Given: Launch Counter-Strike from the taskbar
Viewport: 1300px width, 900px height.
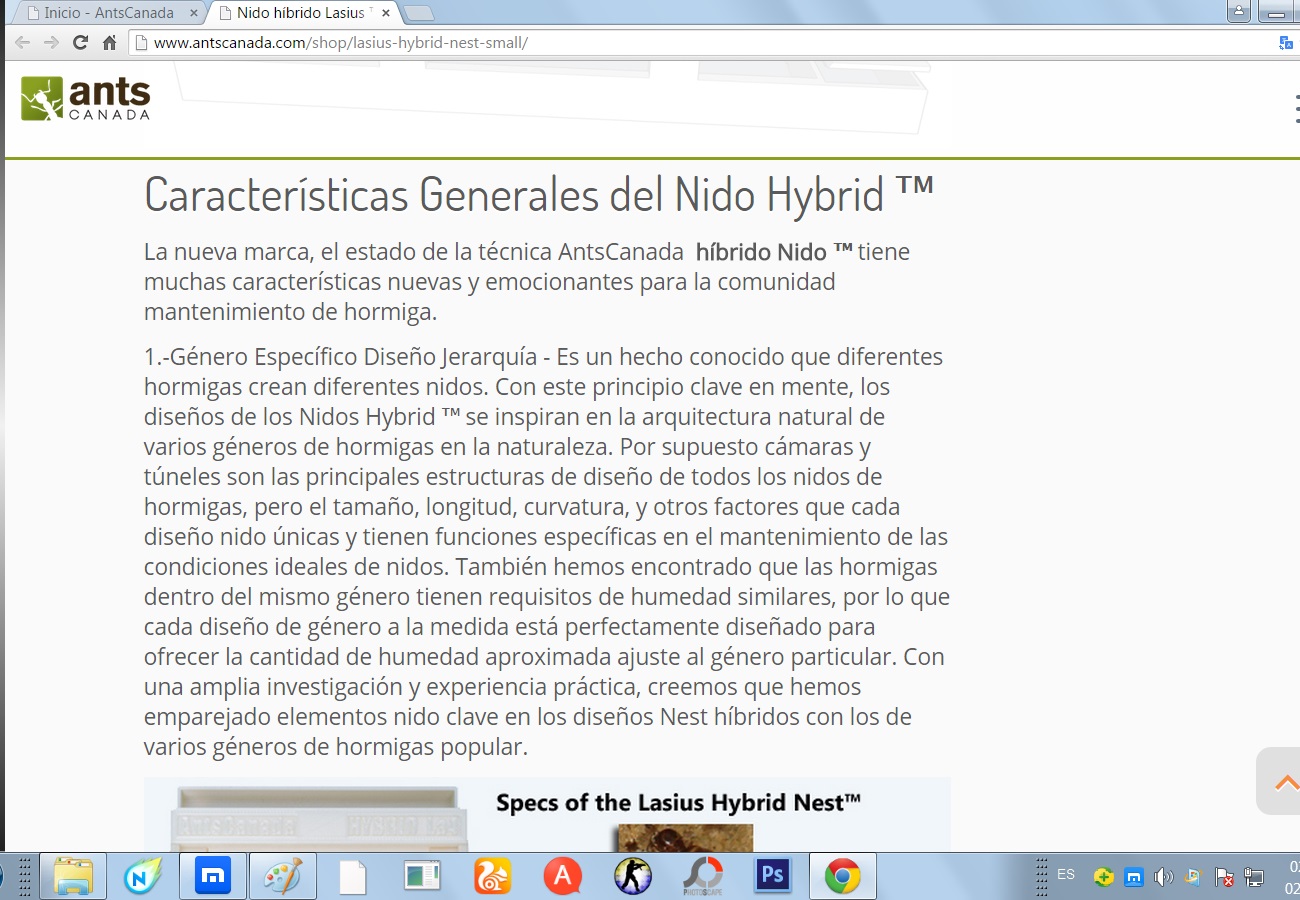Looking at the screenshot, I should (x=633, y=877).
